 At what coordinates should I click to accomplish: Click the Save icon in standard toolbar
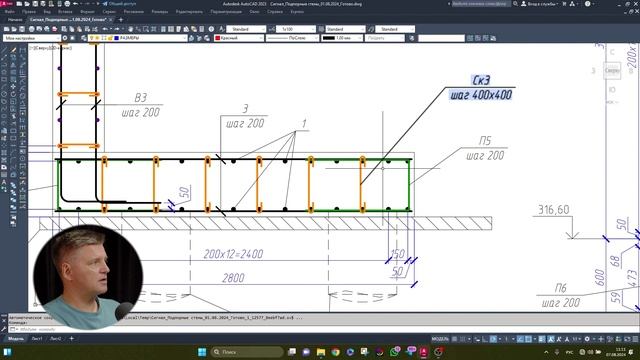(22, 29)
